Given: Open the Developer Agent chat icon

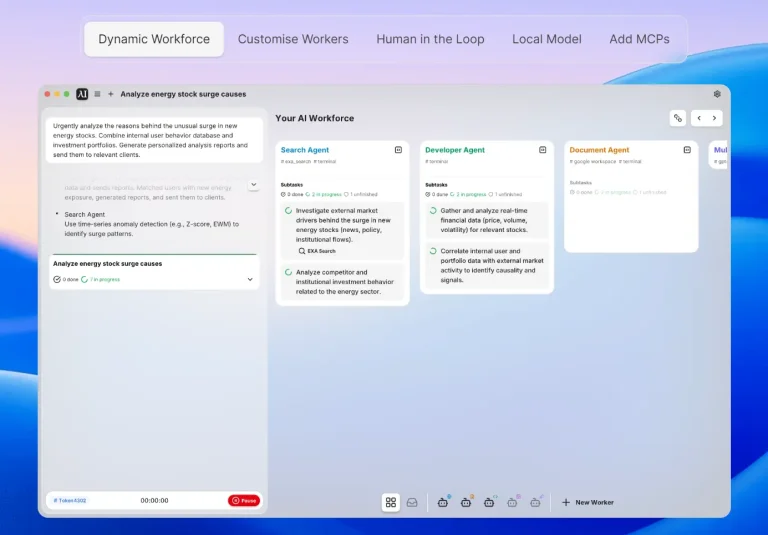Looking at the screenshot, I should (543, 150).
